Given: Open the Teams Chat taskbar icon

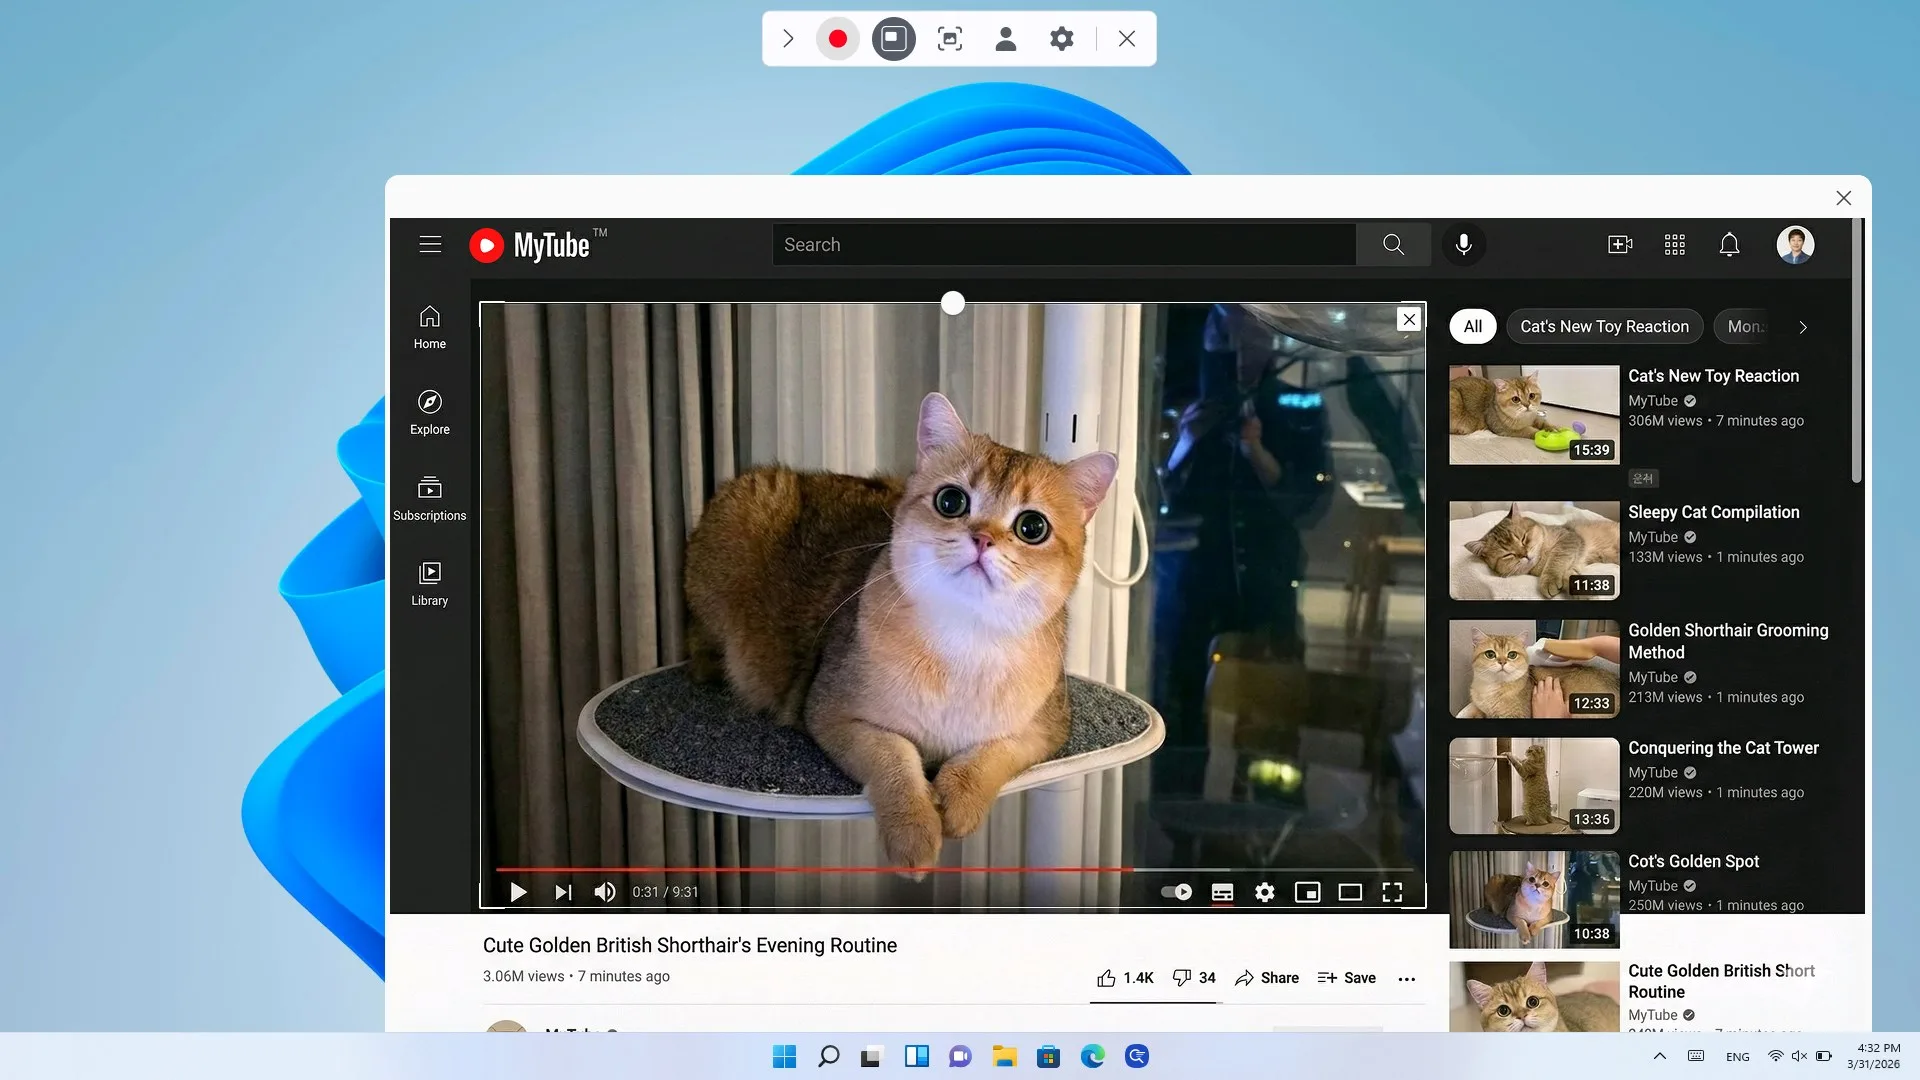Looking at the screenshot, I should [960, 1056].
